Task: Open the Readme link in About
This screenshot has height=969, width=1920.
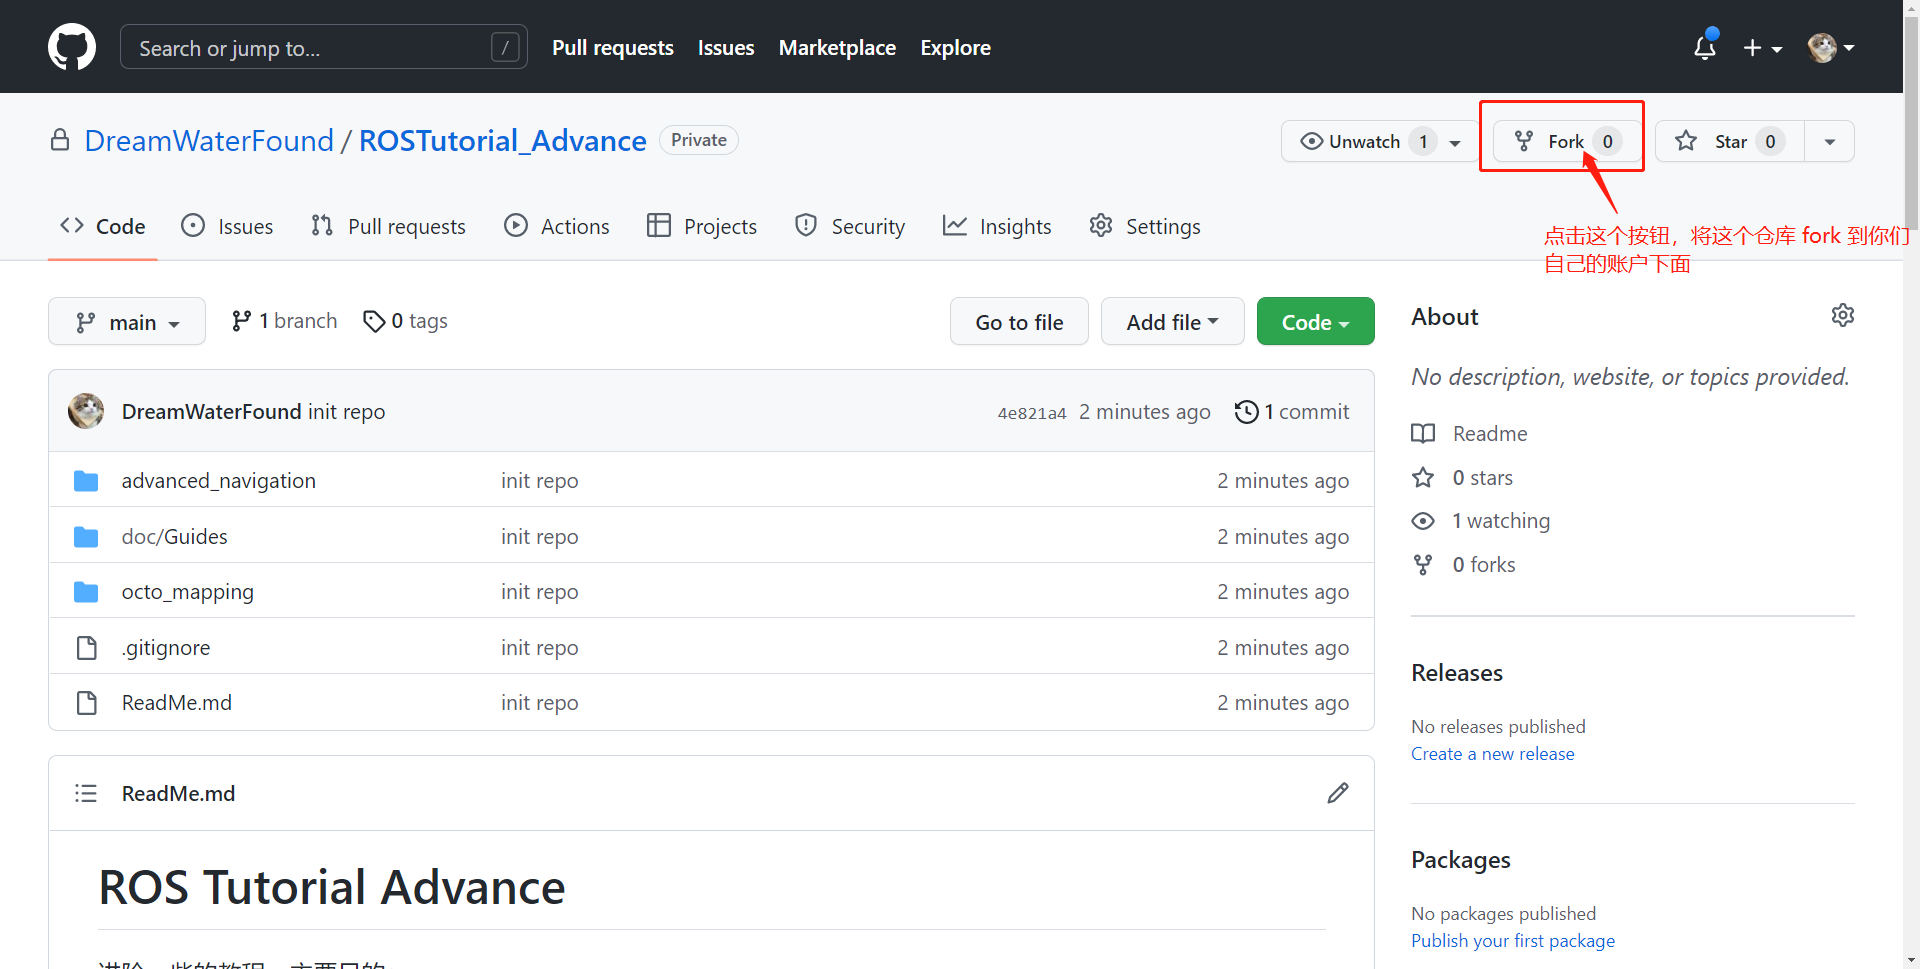Action: [x=1469, y=434]
